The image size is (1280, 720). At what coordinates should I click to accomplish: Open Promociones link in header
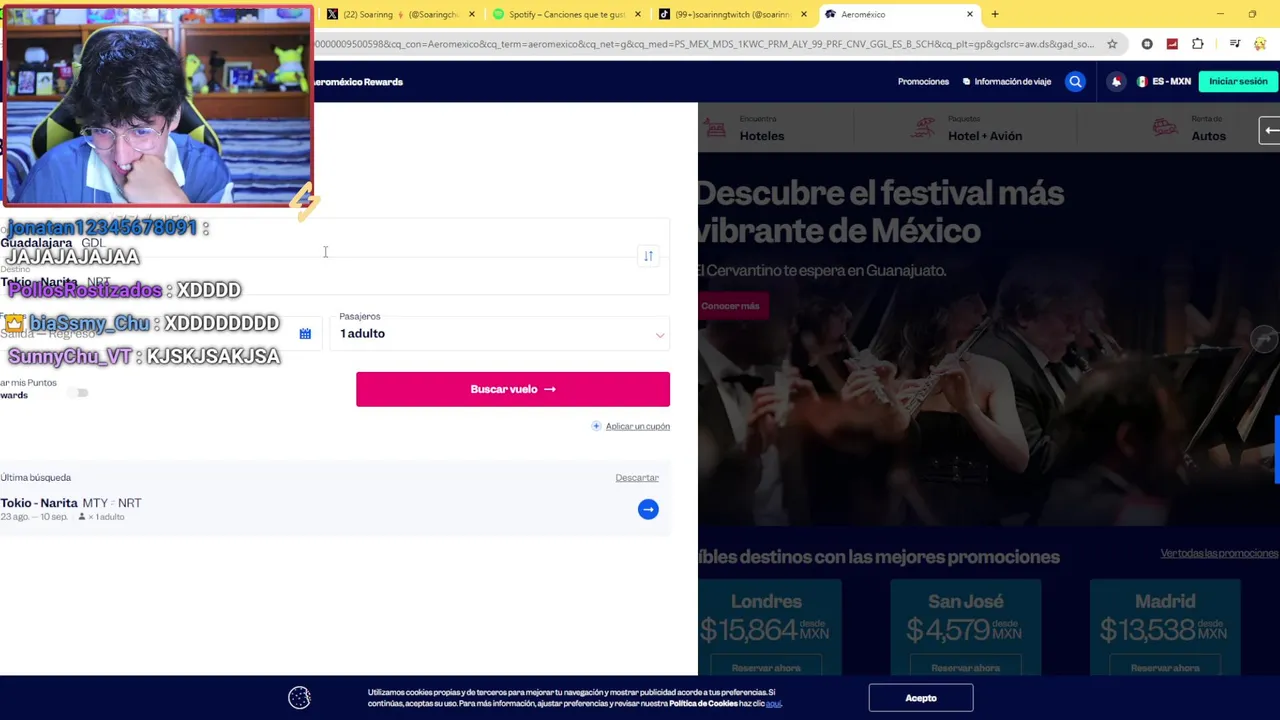[923, 82]
